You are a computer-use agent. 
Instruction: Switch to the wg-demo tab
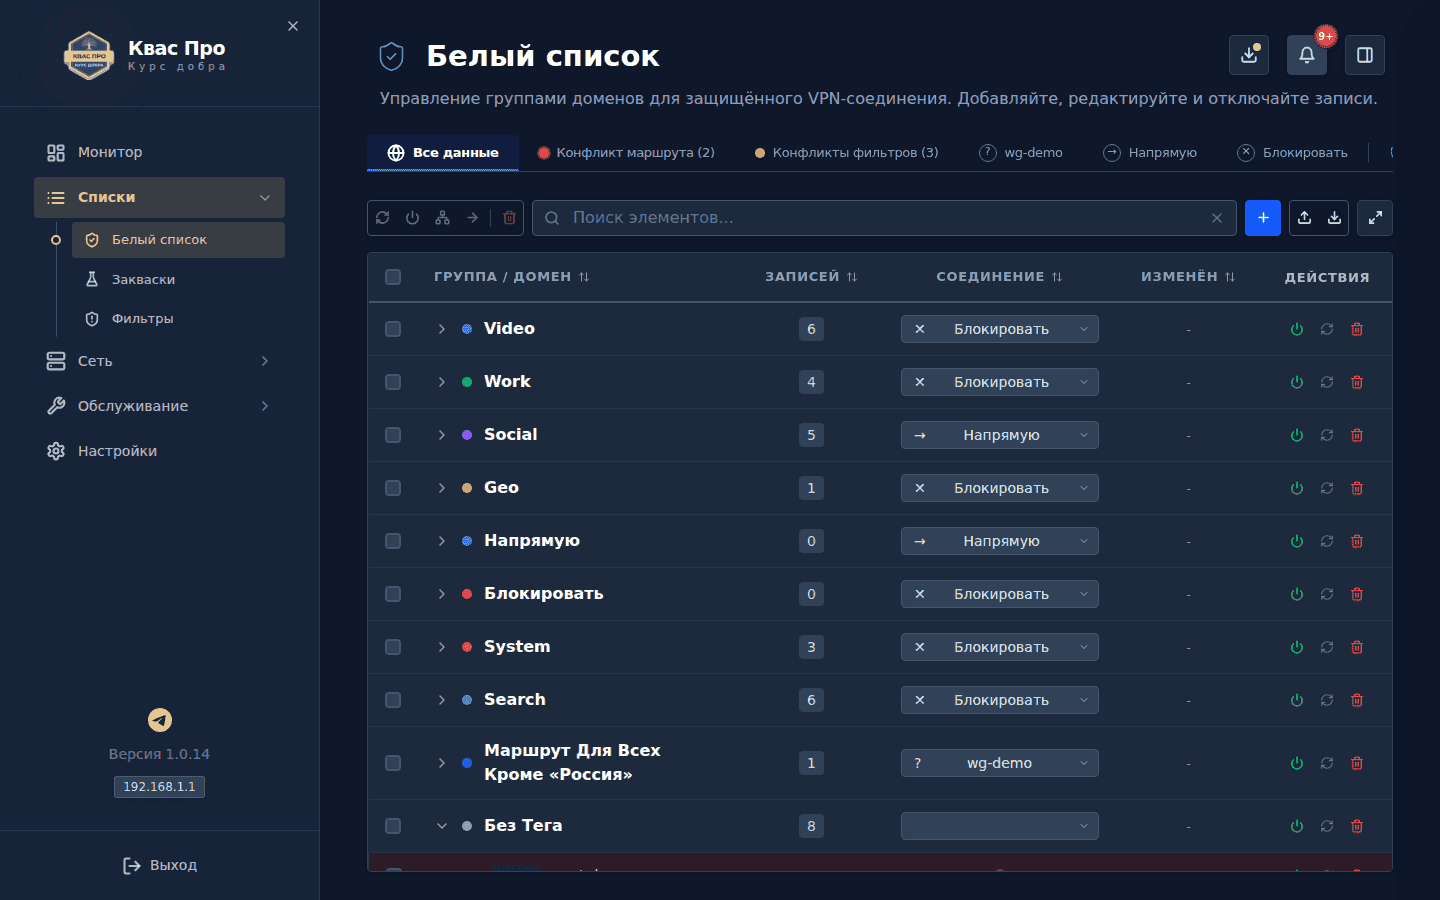tap(1021, 153)
